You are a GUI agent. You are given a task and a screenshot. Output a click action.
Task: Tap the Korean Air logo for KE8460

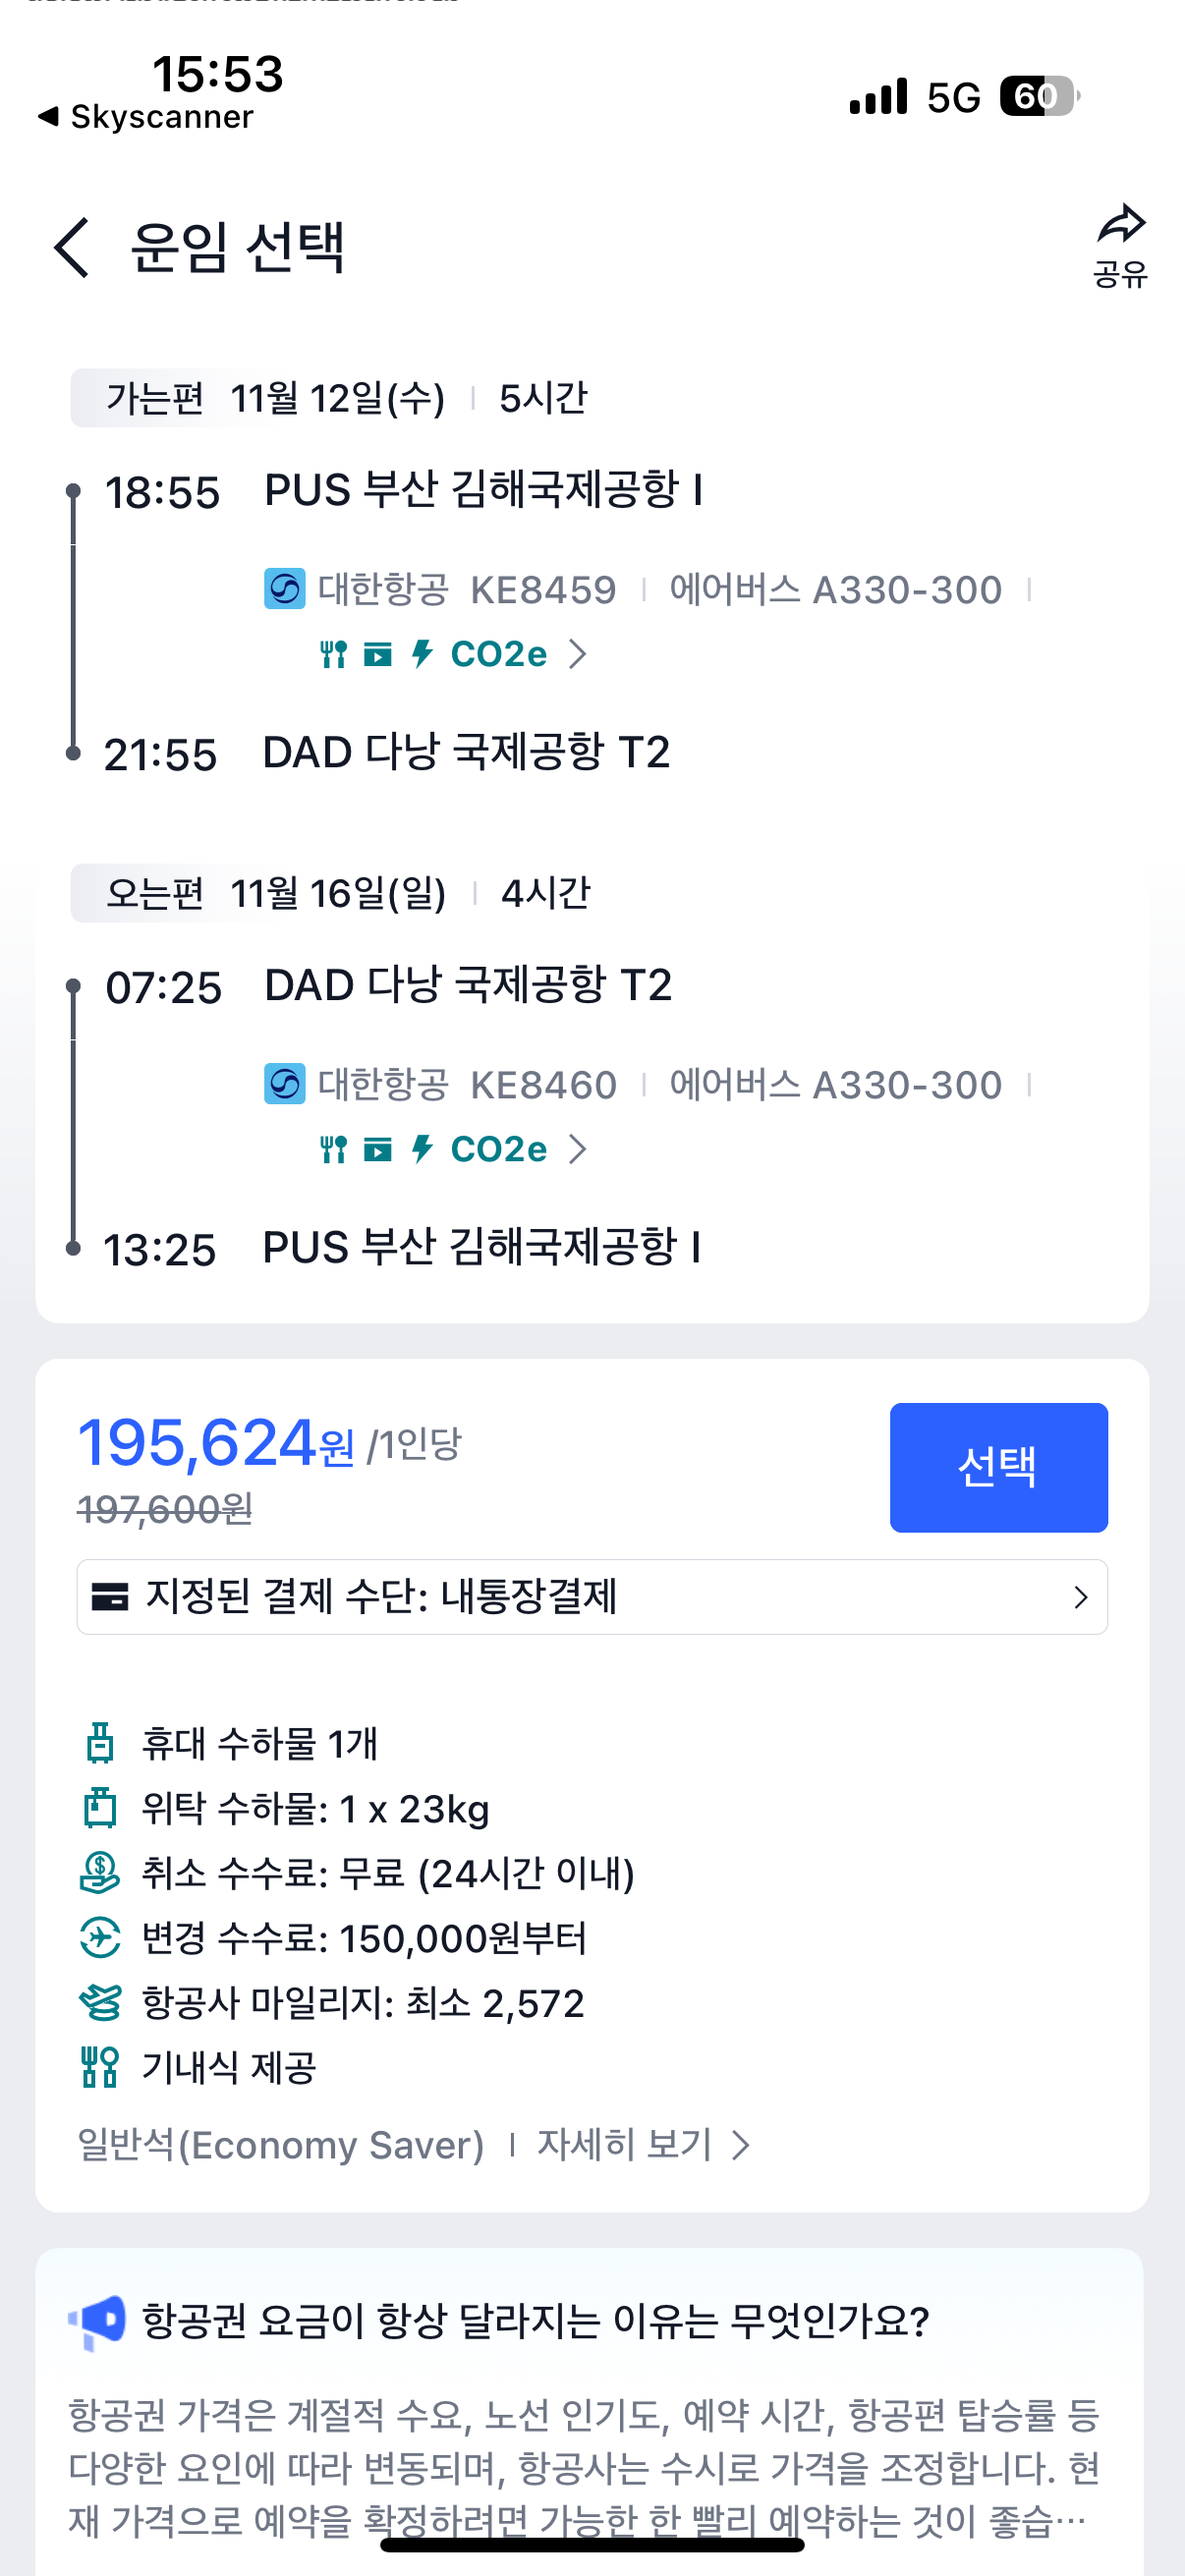point(284,1084)
